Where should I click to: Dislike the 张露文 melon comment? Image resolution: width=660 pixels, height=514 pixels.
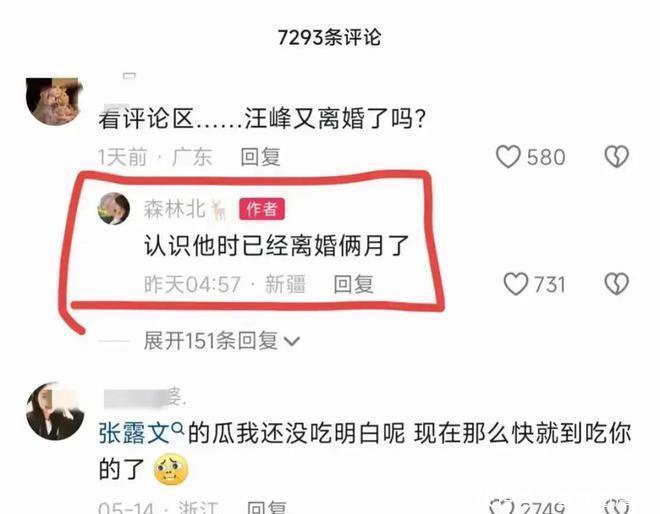coord(616,506)
